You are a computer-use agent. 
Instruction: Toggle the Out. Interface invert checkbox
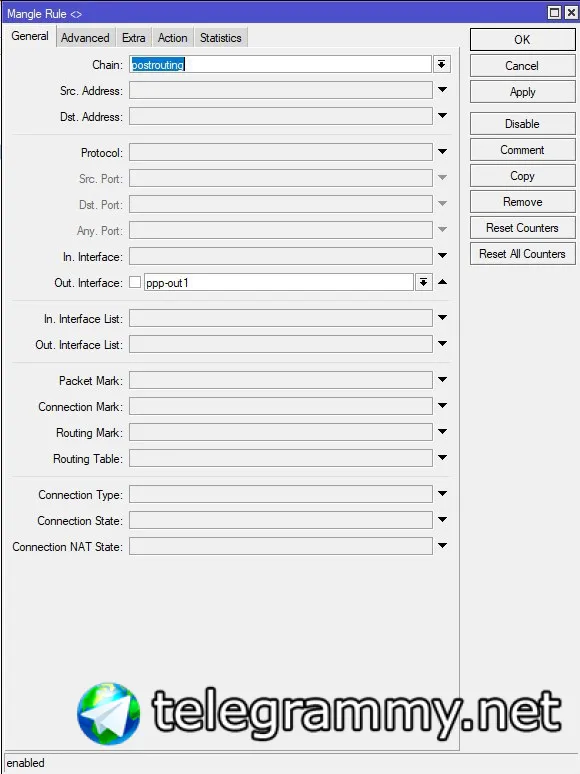point(135,282)
